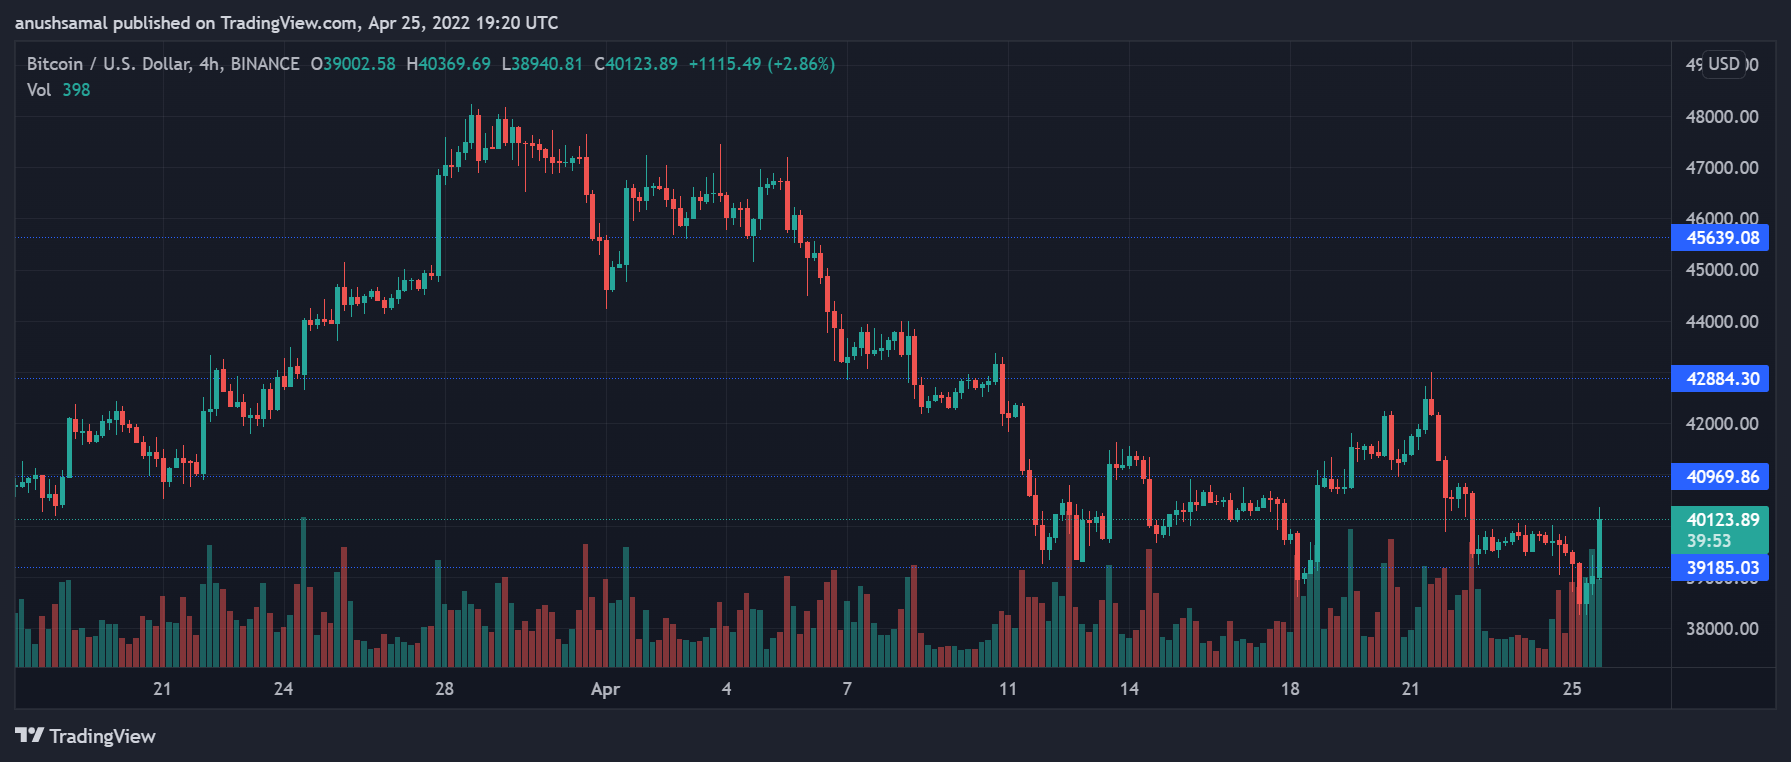Click the 28 date label on time axis

click(444, 689)
